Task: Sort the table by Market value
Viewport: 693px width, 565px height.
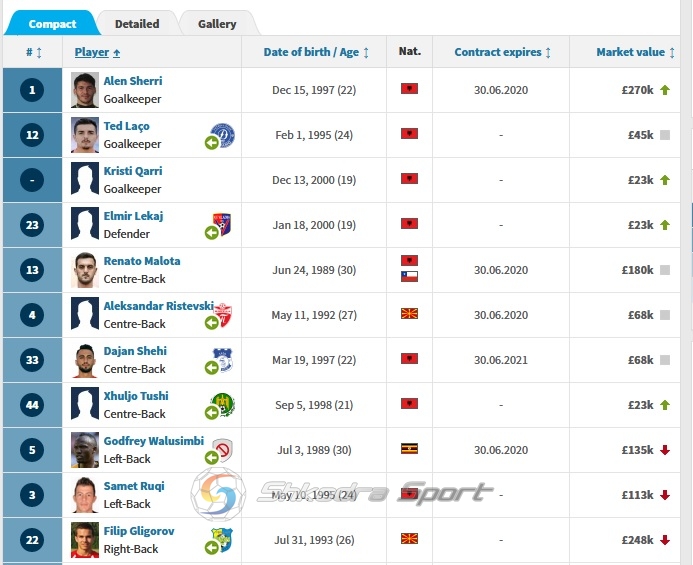Action: pos(635,52)
